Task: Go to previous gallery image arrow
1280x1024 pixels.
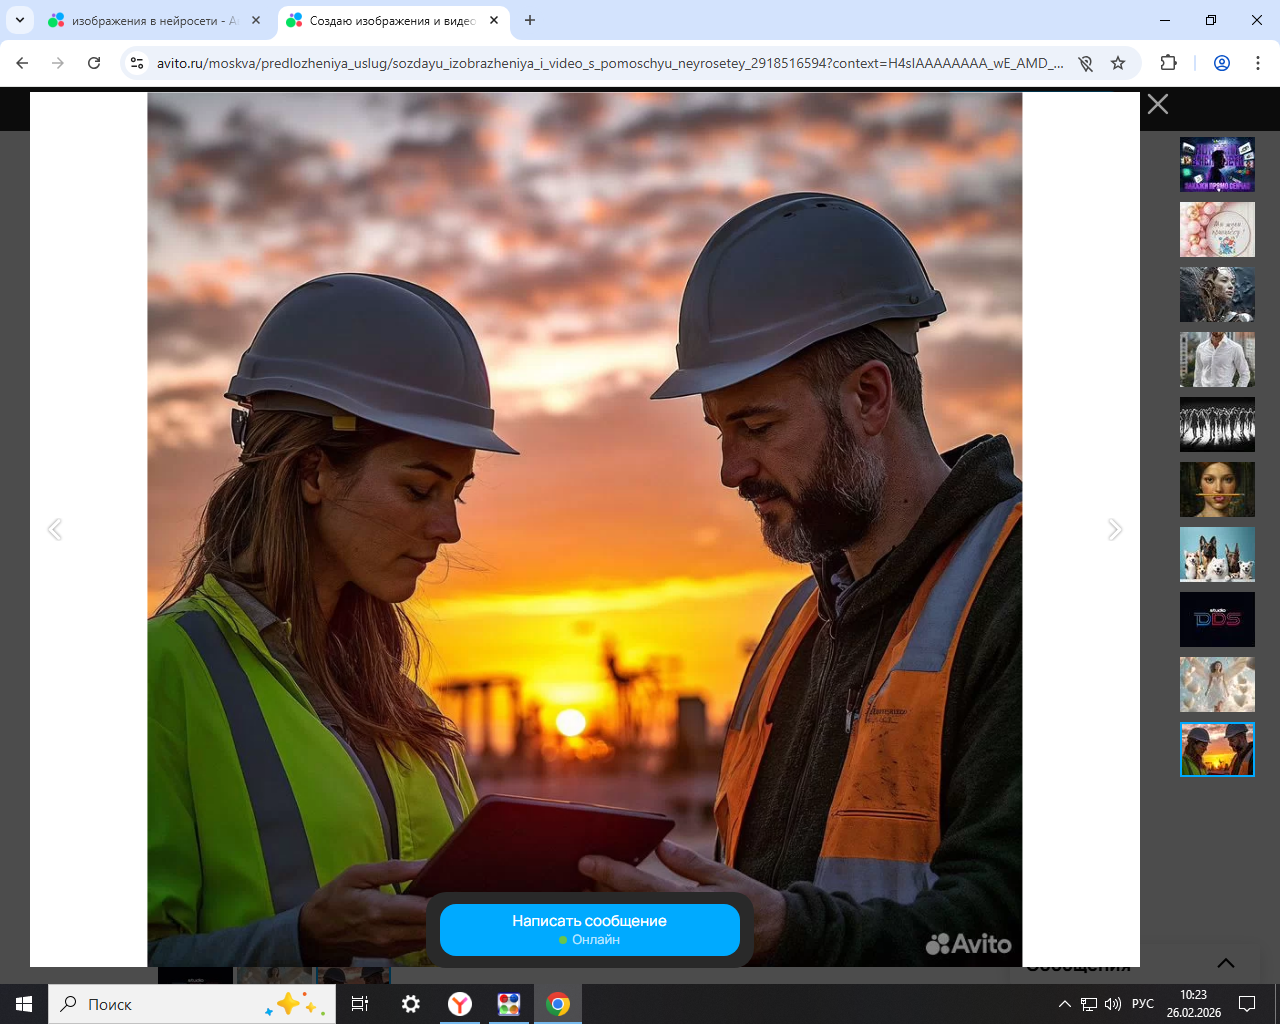Action: coord(55,529)
